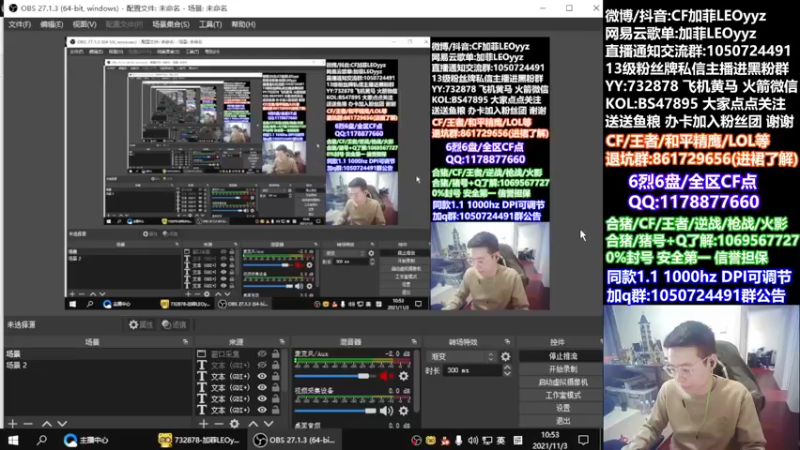Open the 视频采集设备 audio settings gear
Viewport: 800px width, 450px height.
click(x=404, y=411)
